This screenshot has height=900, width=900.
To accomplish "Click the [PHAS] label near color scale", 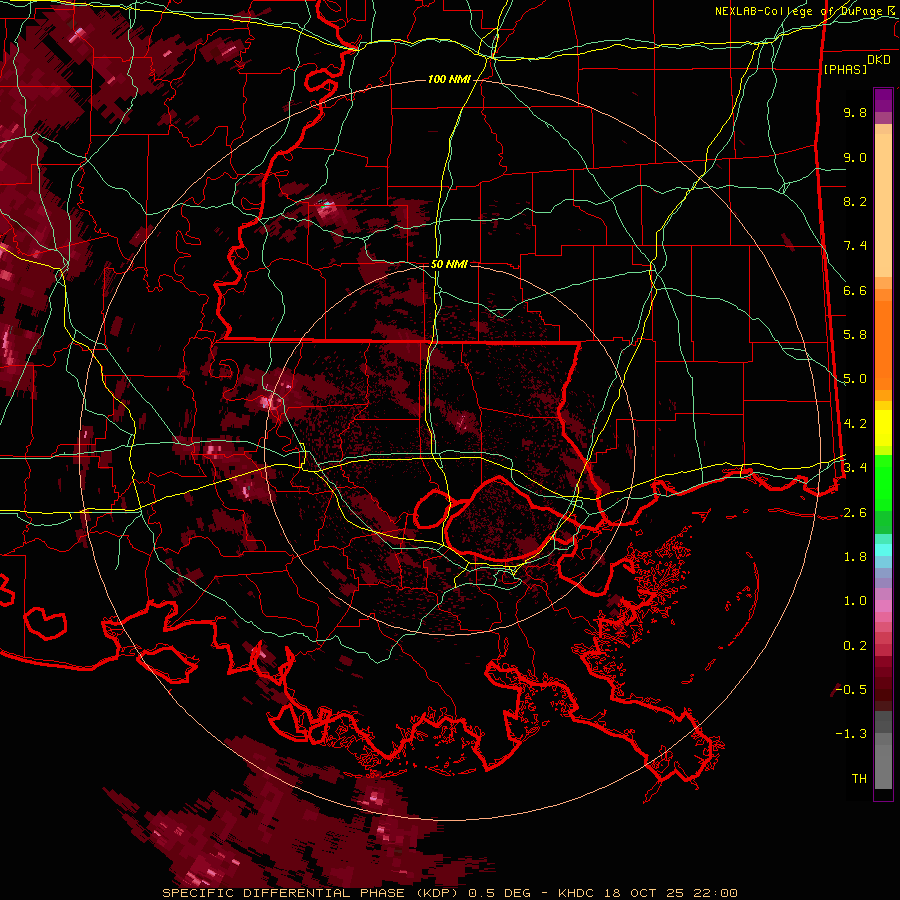I will [845, 69].
